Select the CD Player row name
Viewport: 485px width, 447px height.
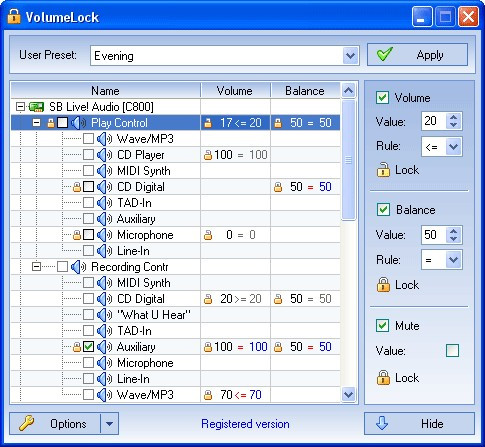pos(141,155)
